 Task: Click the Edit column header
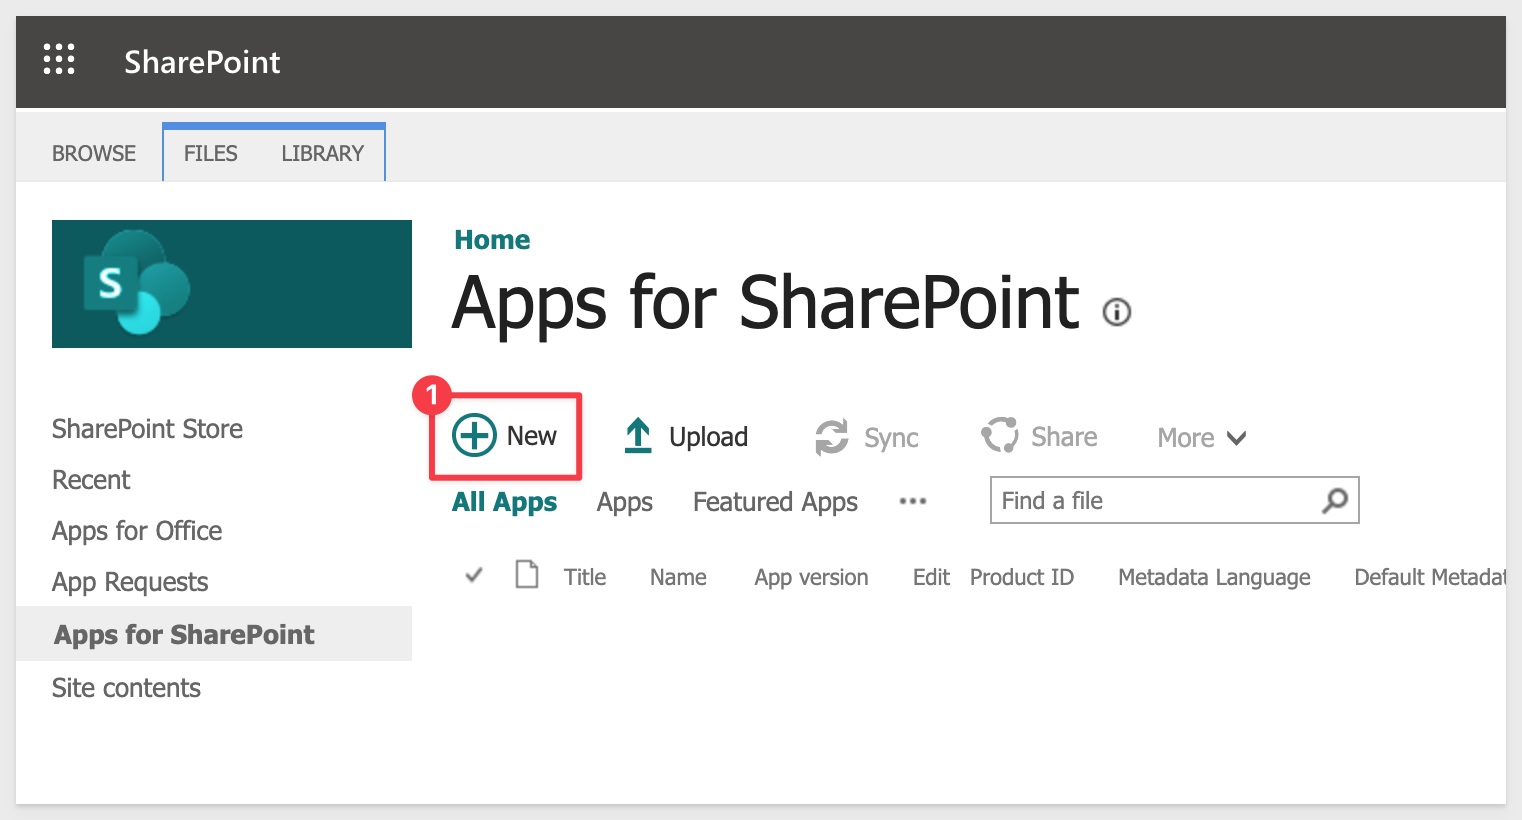[x=931, y=577]
